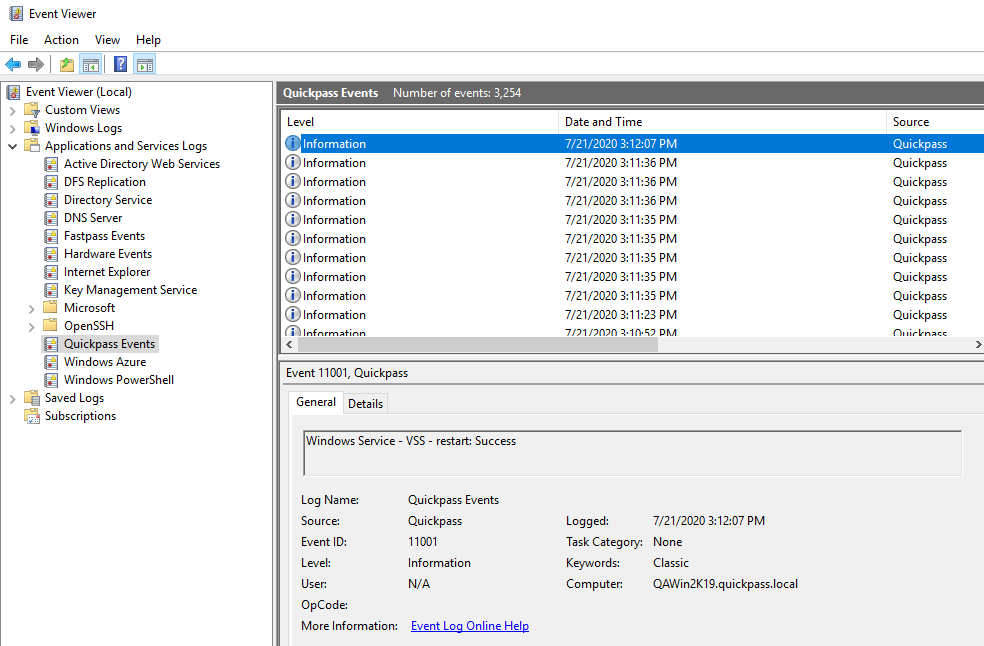Click the Fastpass Events log icon

(51, 237)
